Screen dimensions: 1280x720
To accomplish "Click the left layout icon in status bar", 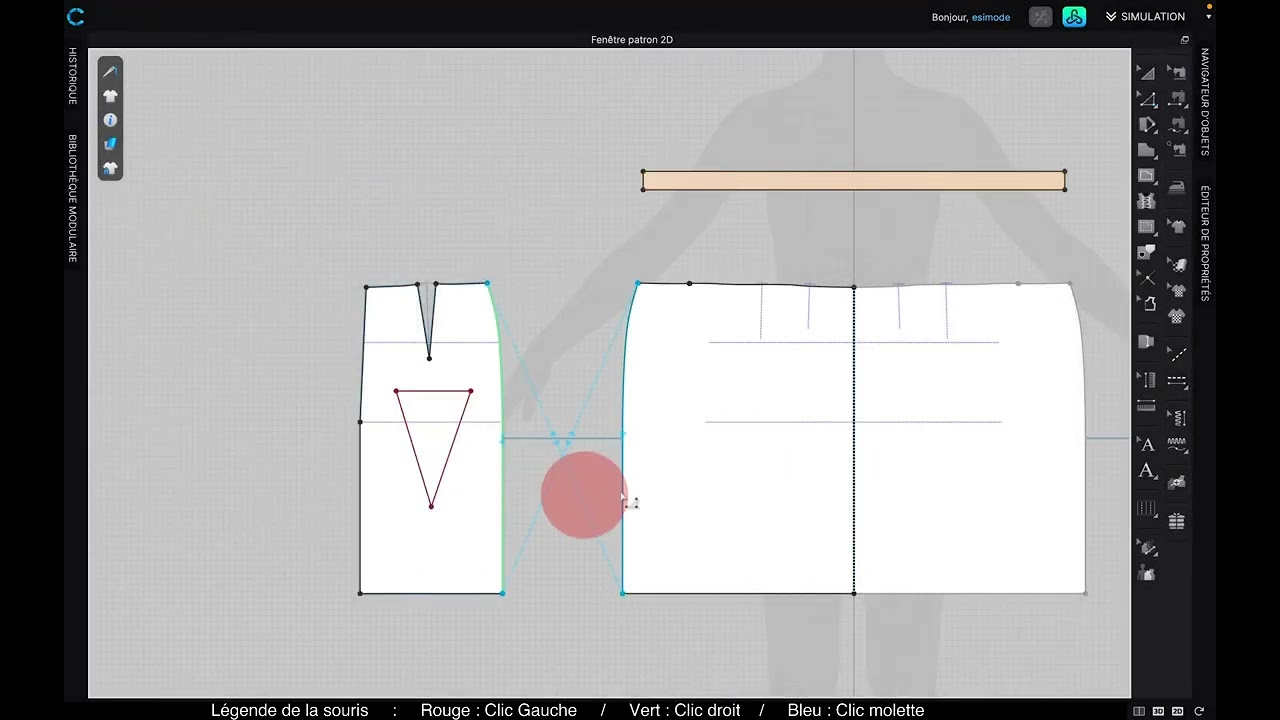I will click(1139, 711).
